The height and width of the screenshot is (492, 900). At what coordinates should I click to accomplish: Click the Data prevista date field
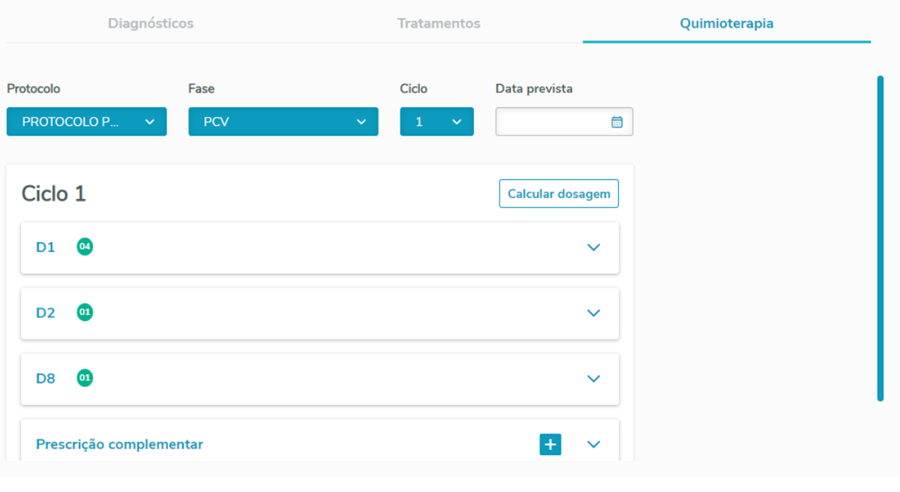[x=564, y=122]
